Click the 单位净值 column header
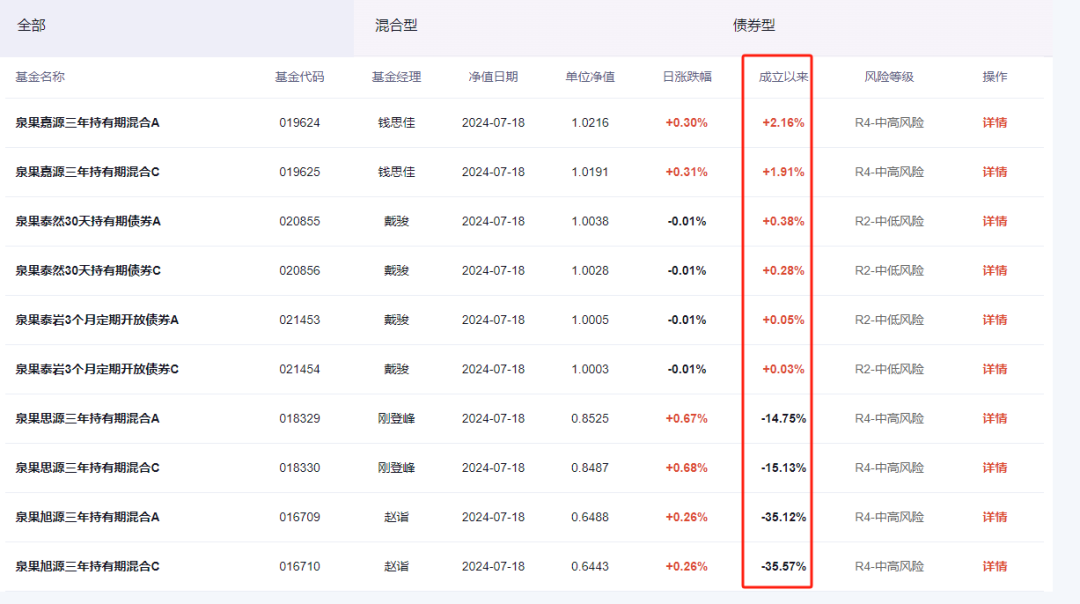1080x604 pixels. pyautogui.click(x=590, y=76)
